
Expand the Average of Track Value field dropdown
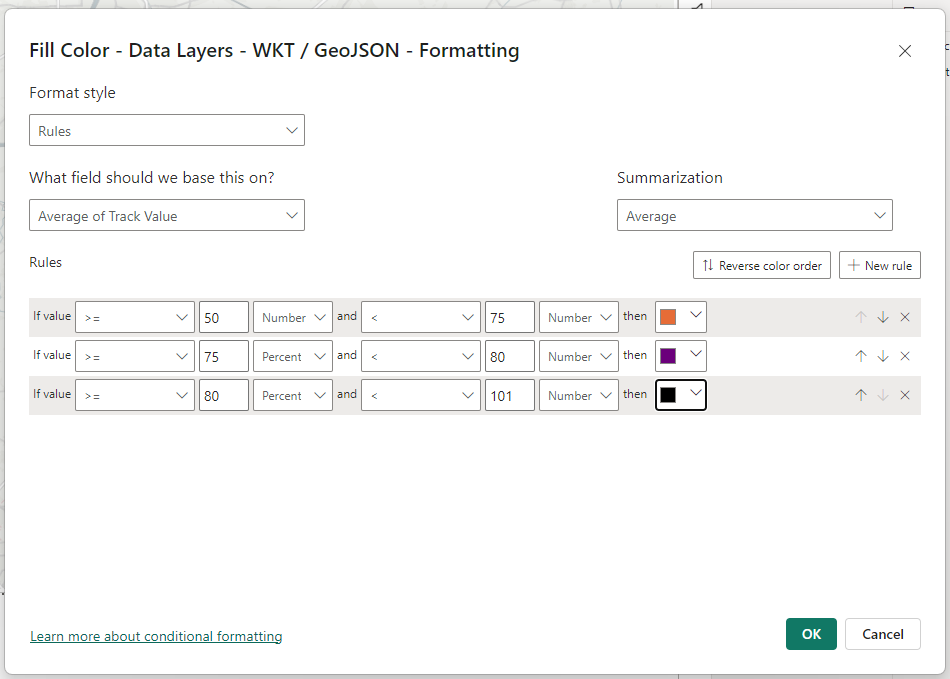(167, 216)
